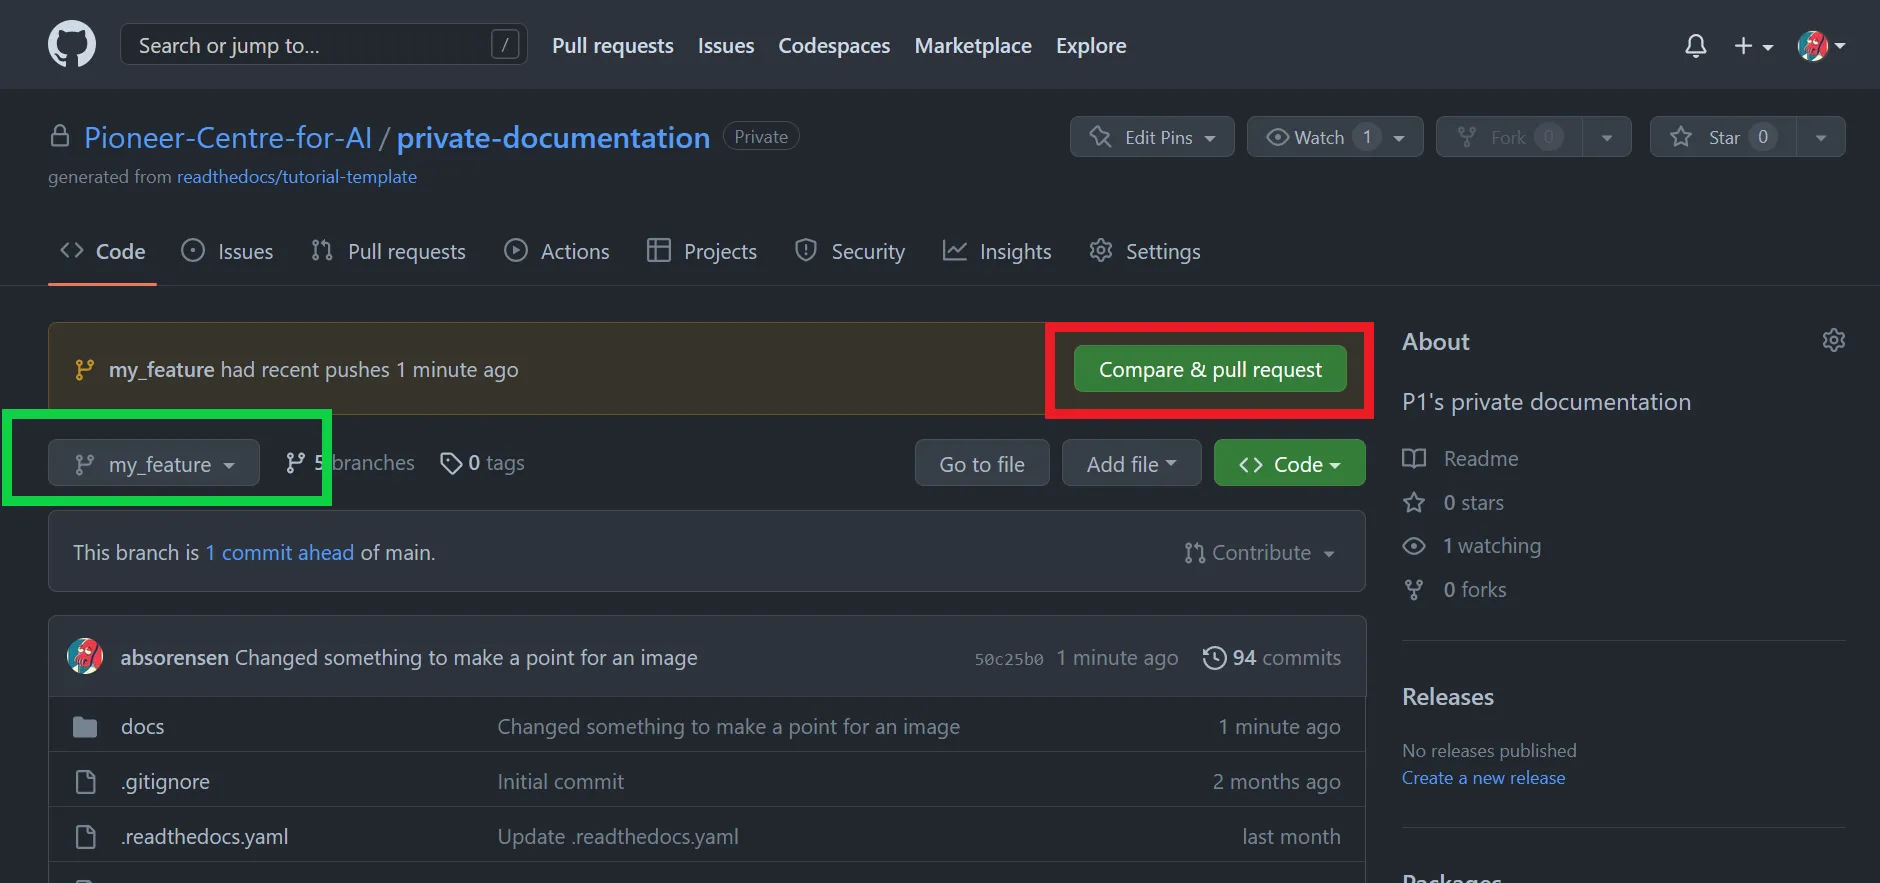The width and height of the screenshot is (1880, 883).
Task: Click the 1 minute ago timestamp in commit header
Action: (x=1117, y=658)
